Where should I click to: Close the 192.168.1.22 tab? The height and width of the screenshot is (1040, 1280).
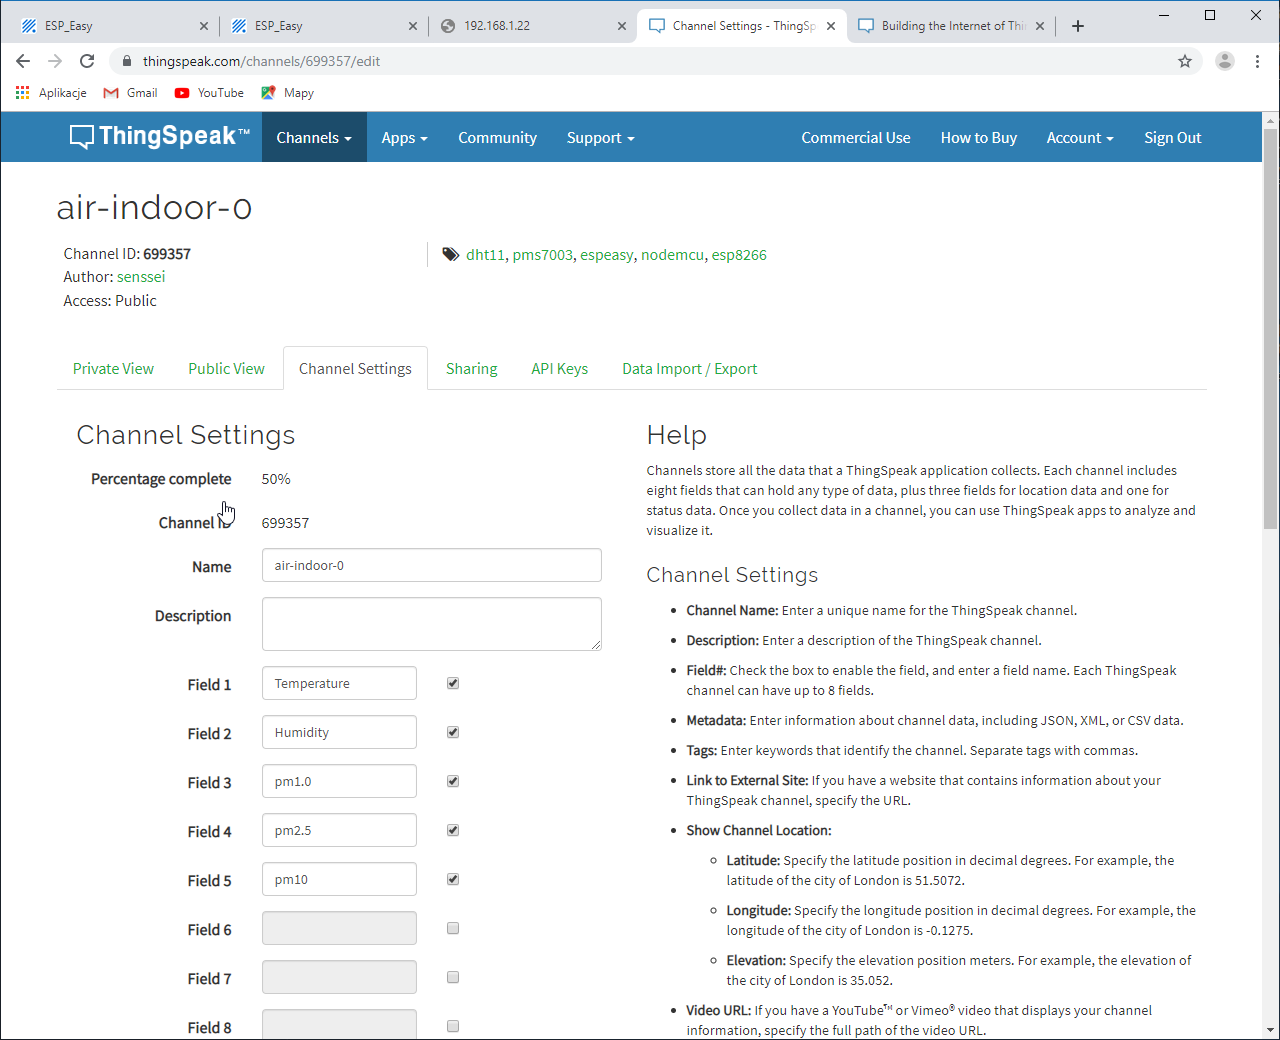[621, 26]
